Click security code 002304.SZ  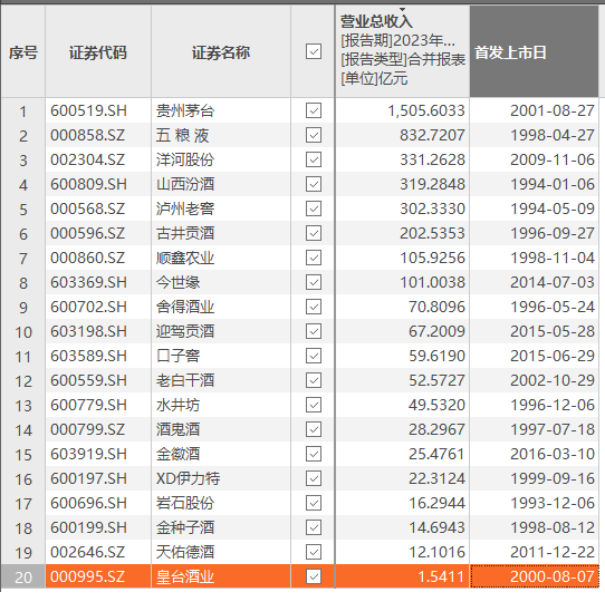tap(87, 160)
